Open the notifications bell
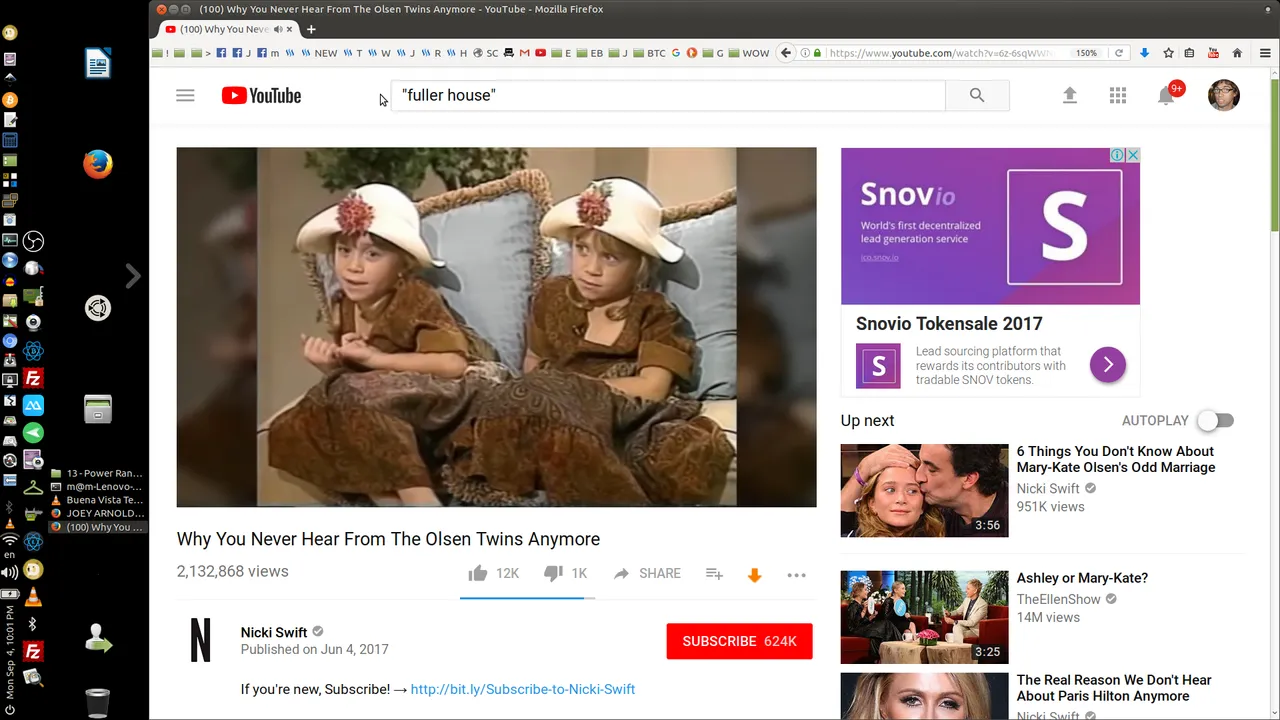The height and width of the screenshot is (720, 1280). (1166, 96)
